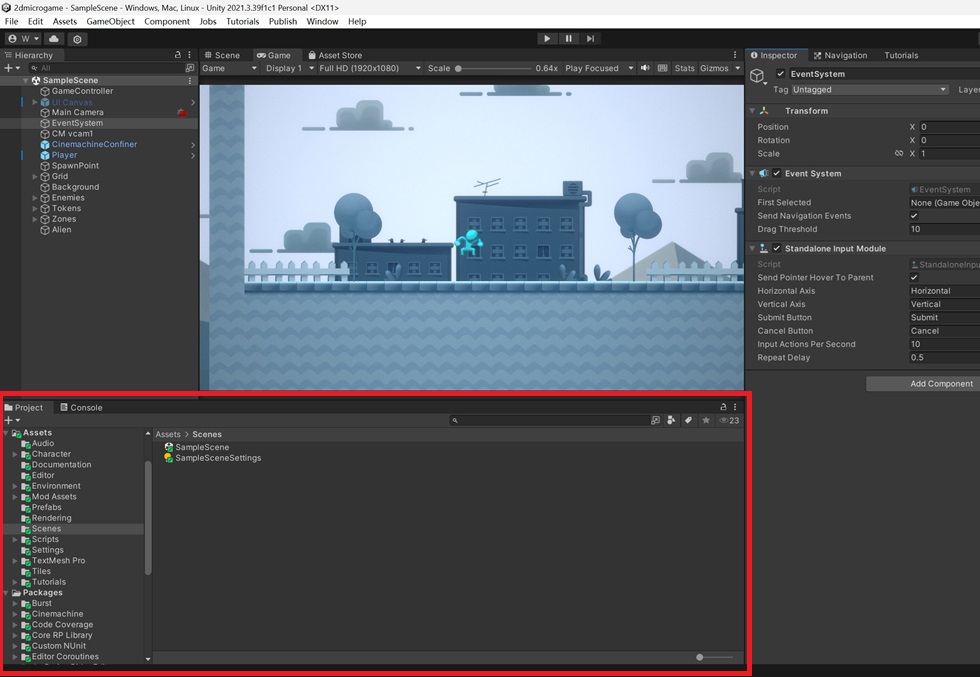Open the account dropdown icon

coord(24,39)
